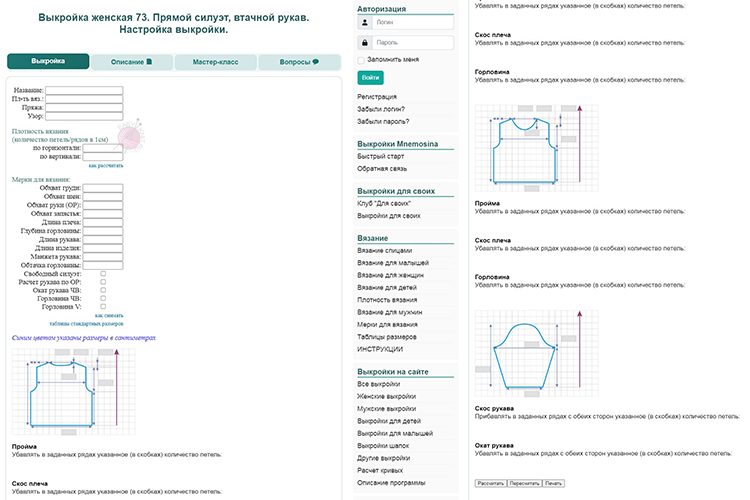Click the pink yarn ball logo
Screen dimensions: 750x500
[x=130, y=137]
